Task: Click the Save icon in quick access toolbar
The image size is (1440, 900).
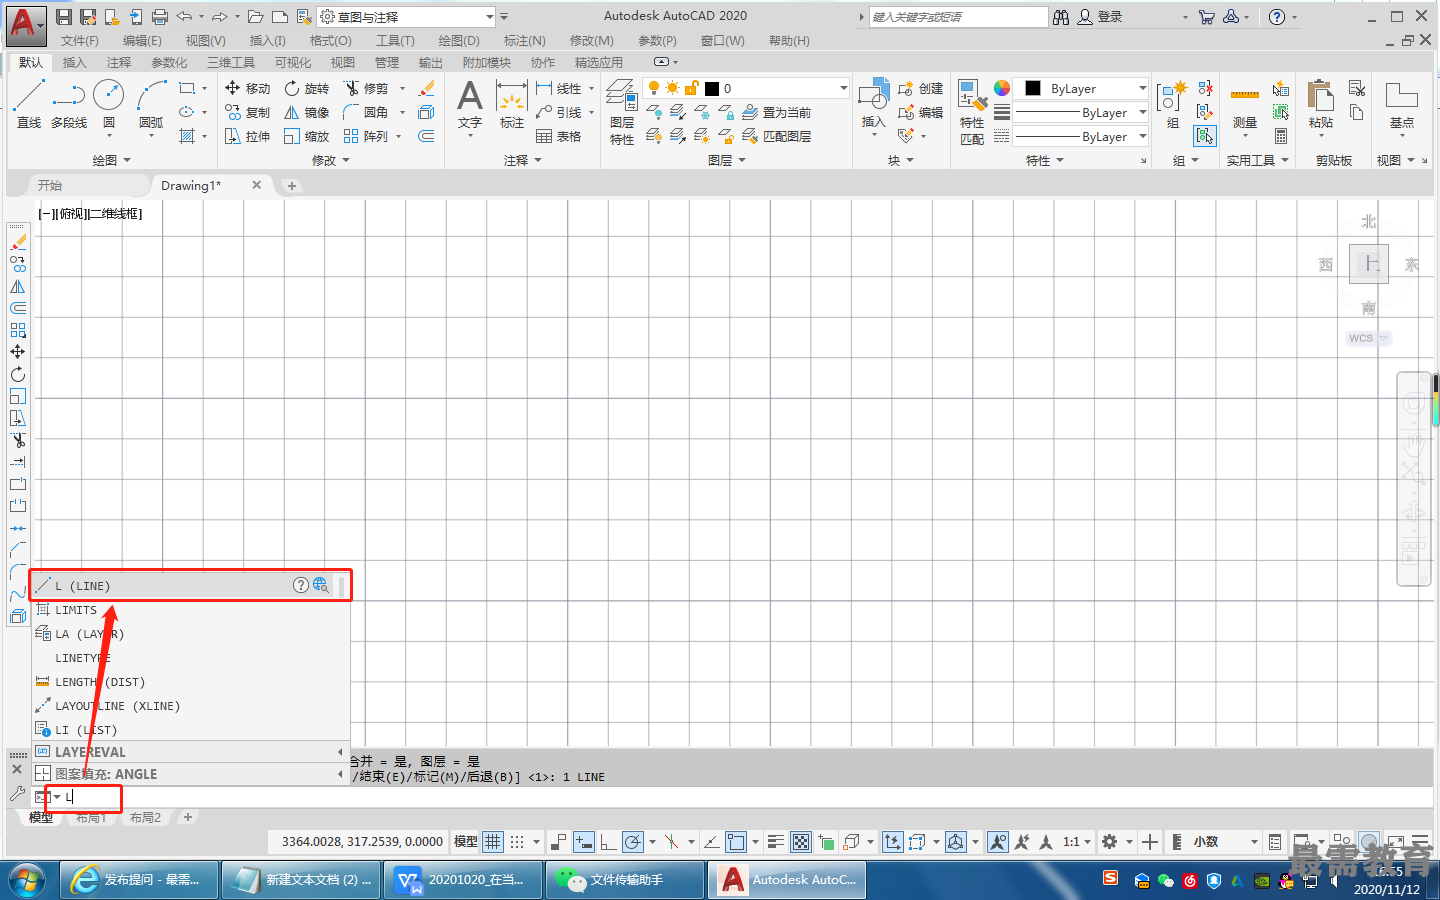Action: pyautogui.click(x=64, y=17)
